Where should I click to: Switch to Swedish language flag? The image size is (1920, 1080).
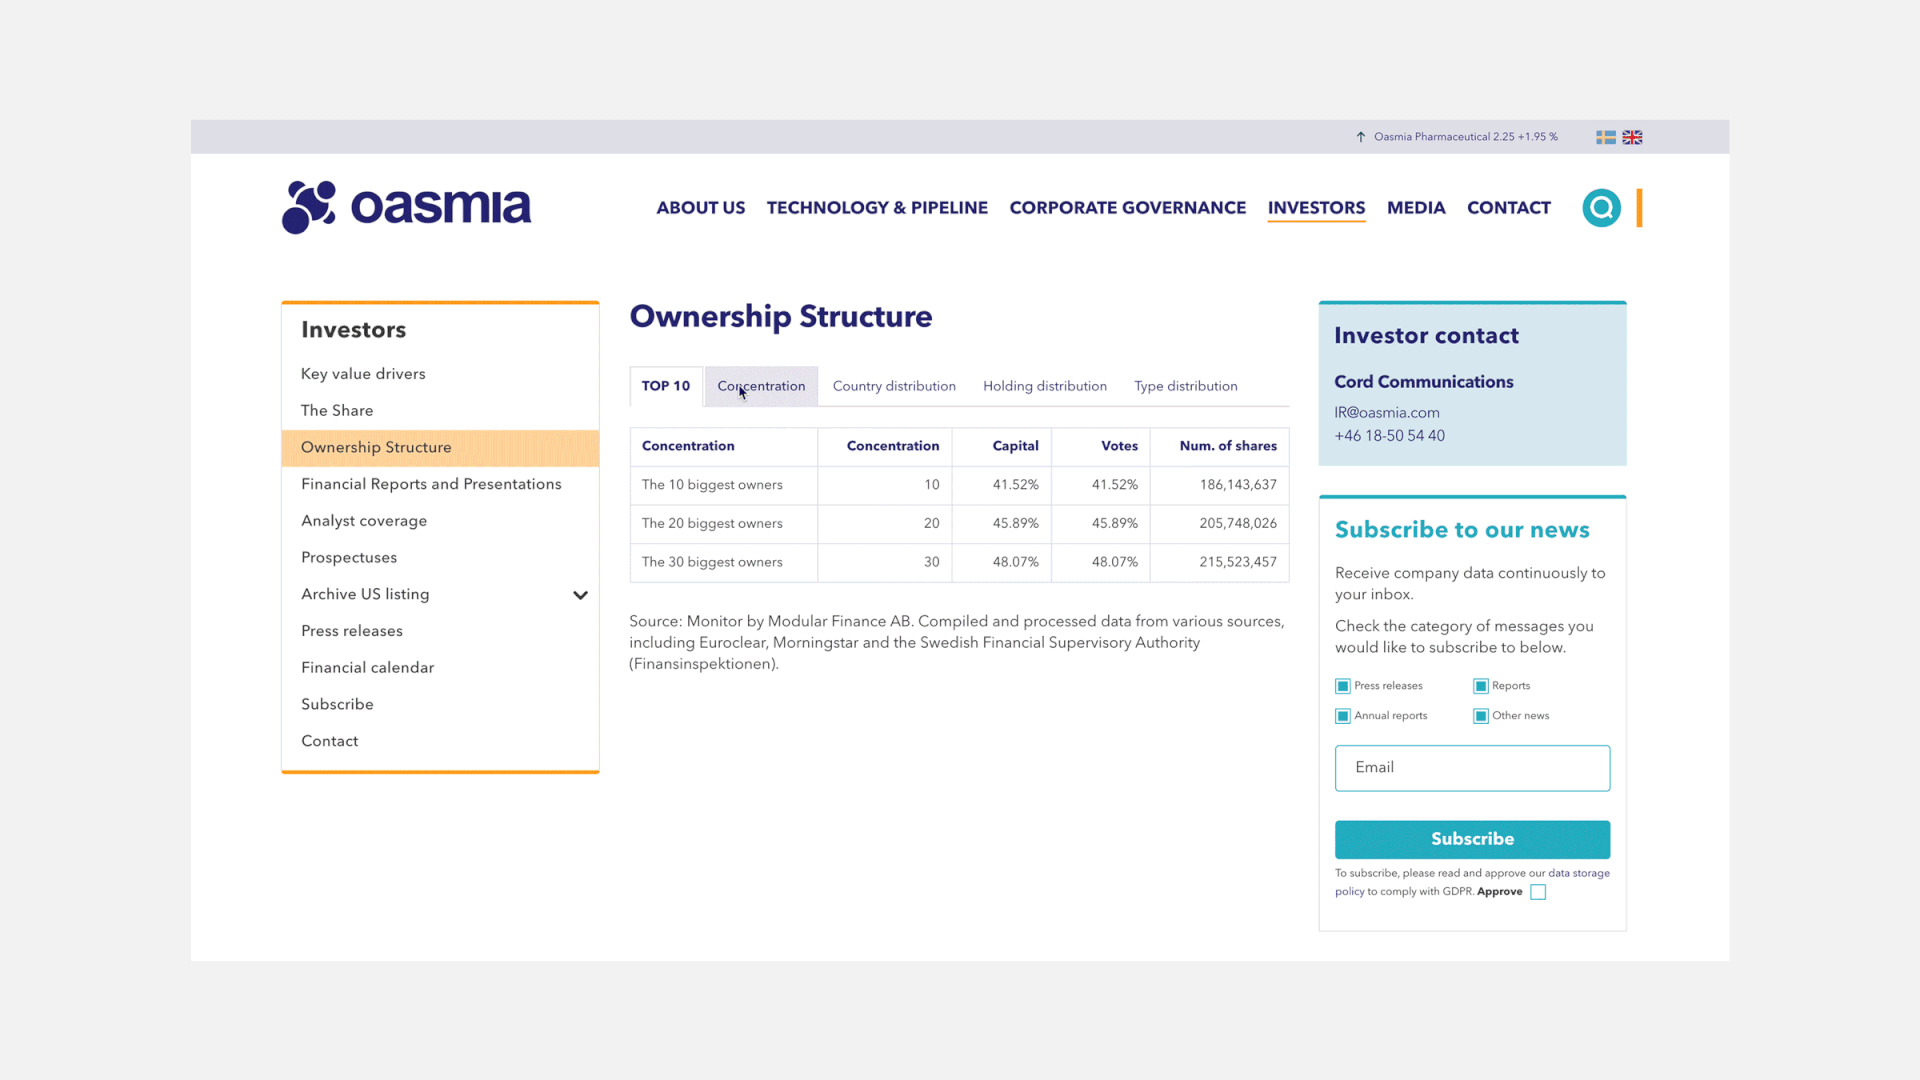(x=1606, y=137)
